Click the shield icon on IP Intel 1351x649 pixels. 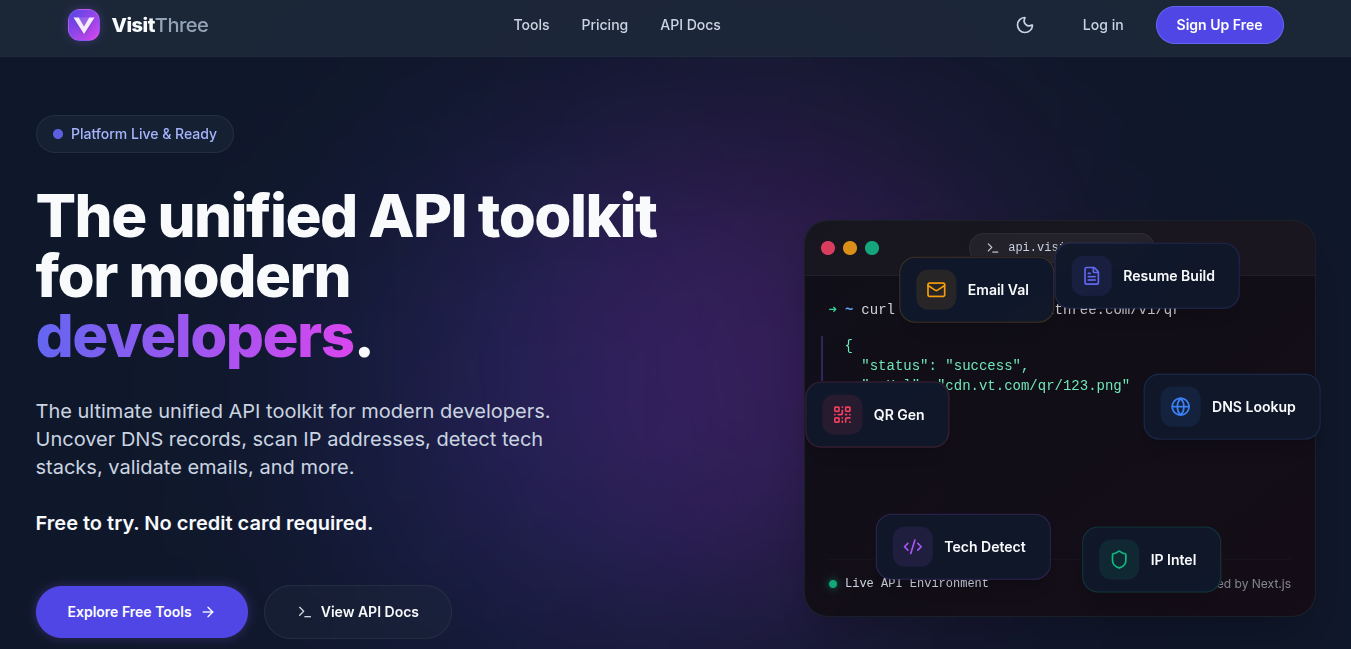1119,560
